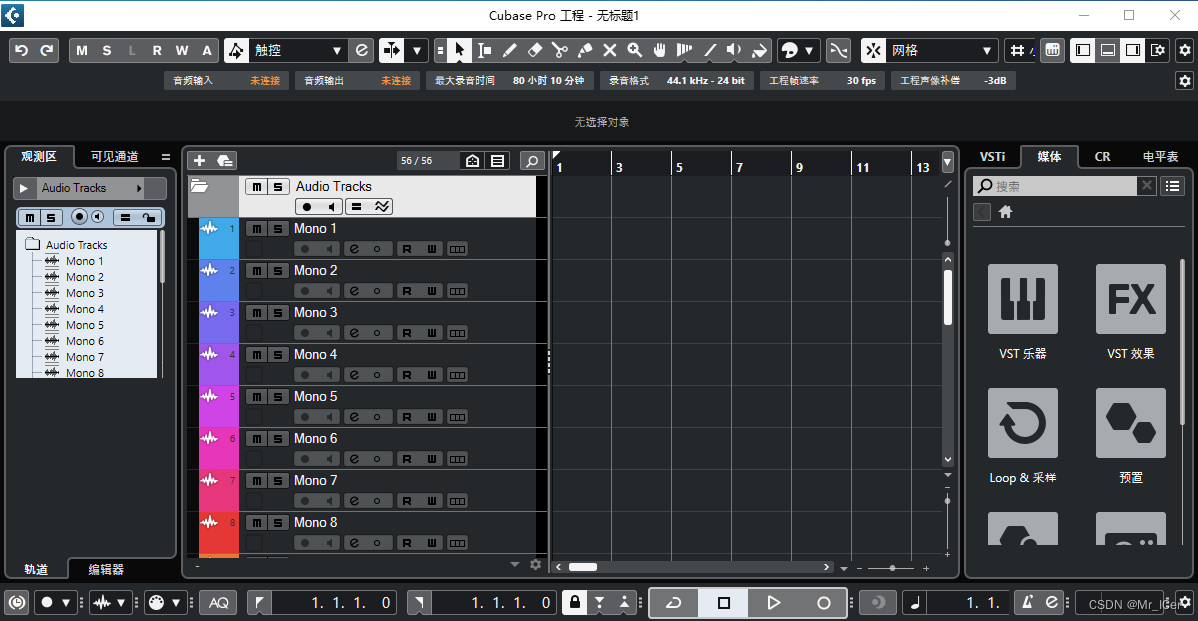Start playback with Play button
The width and height of the screenshot is (1198, 621).
[x=773, y=603]
